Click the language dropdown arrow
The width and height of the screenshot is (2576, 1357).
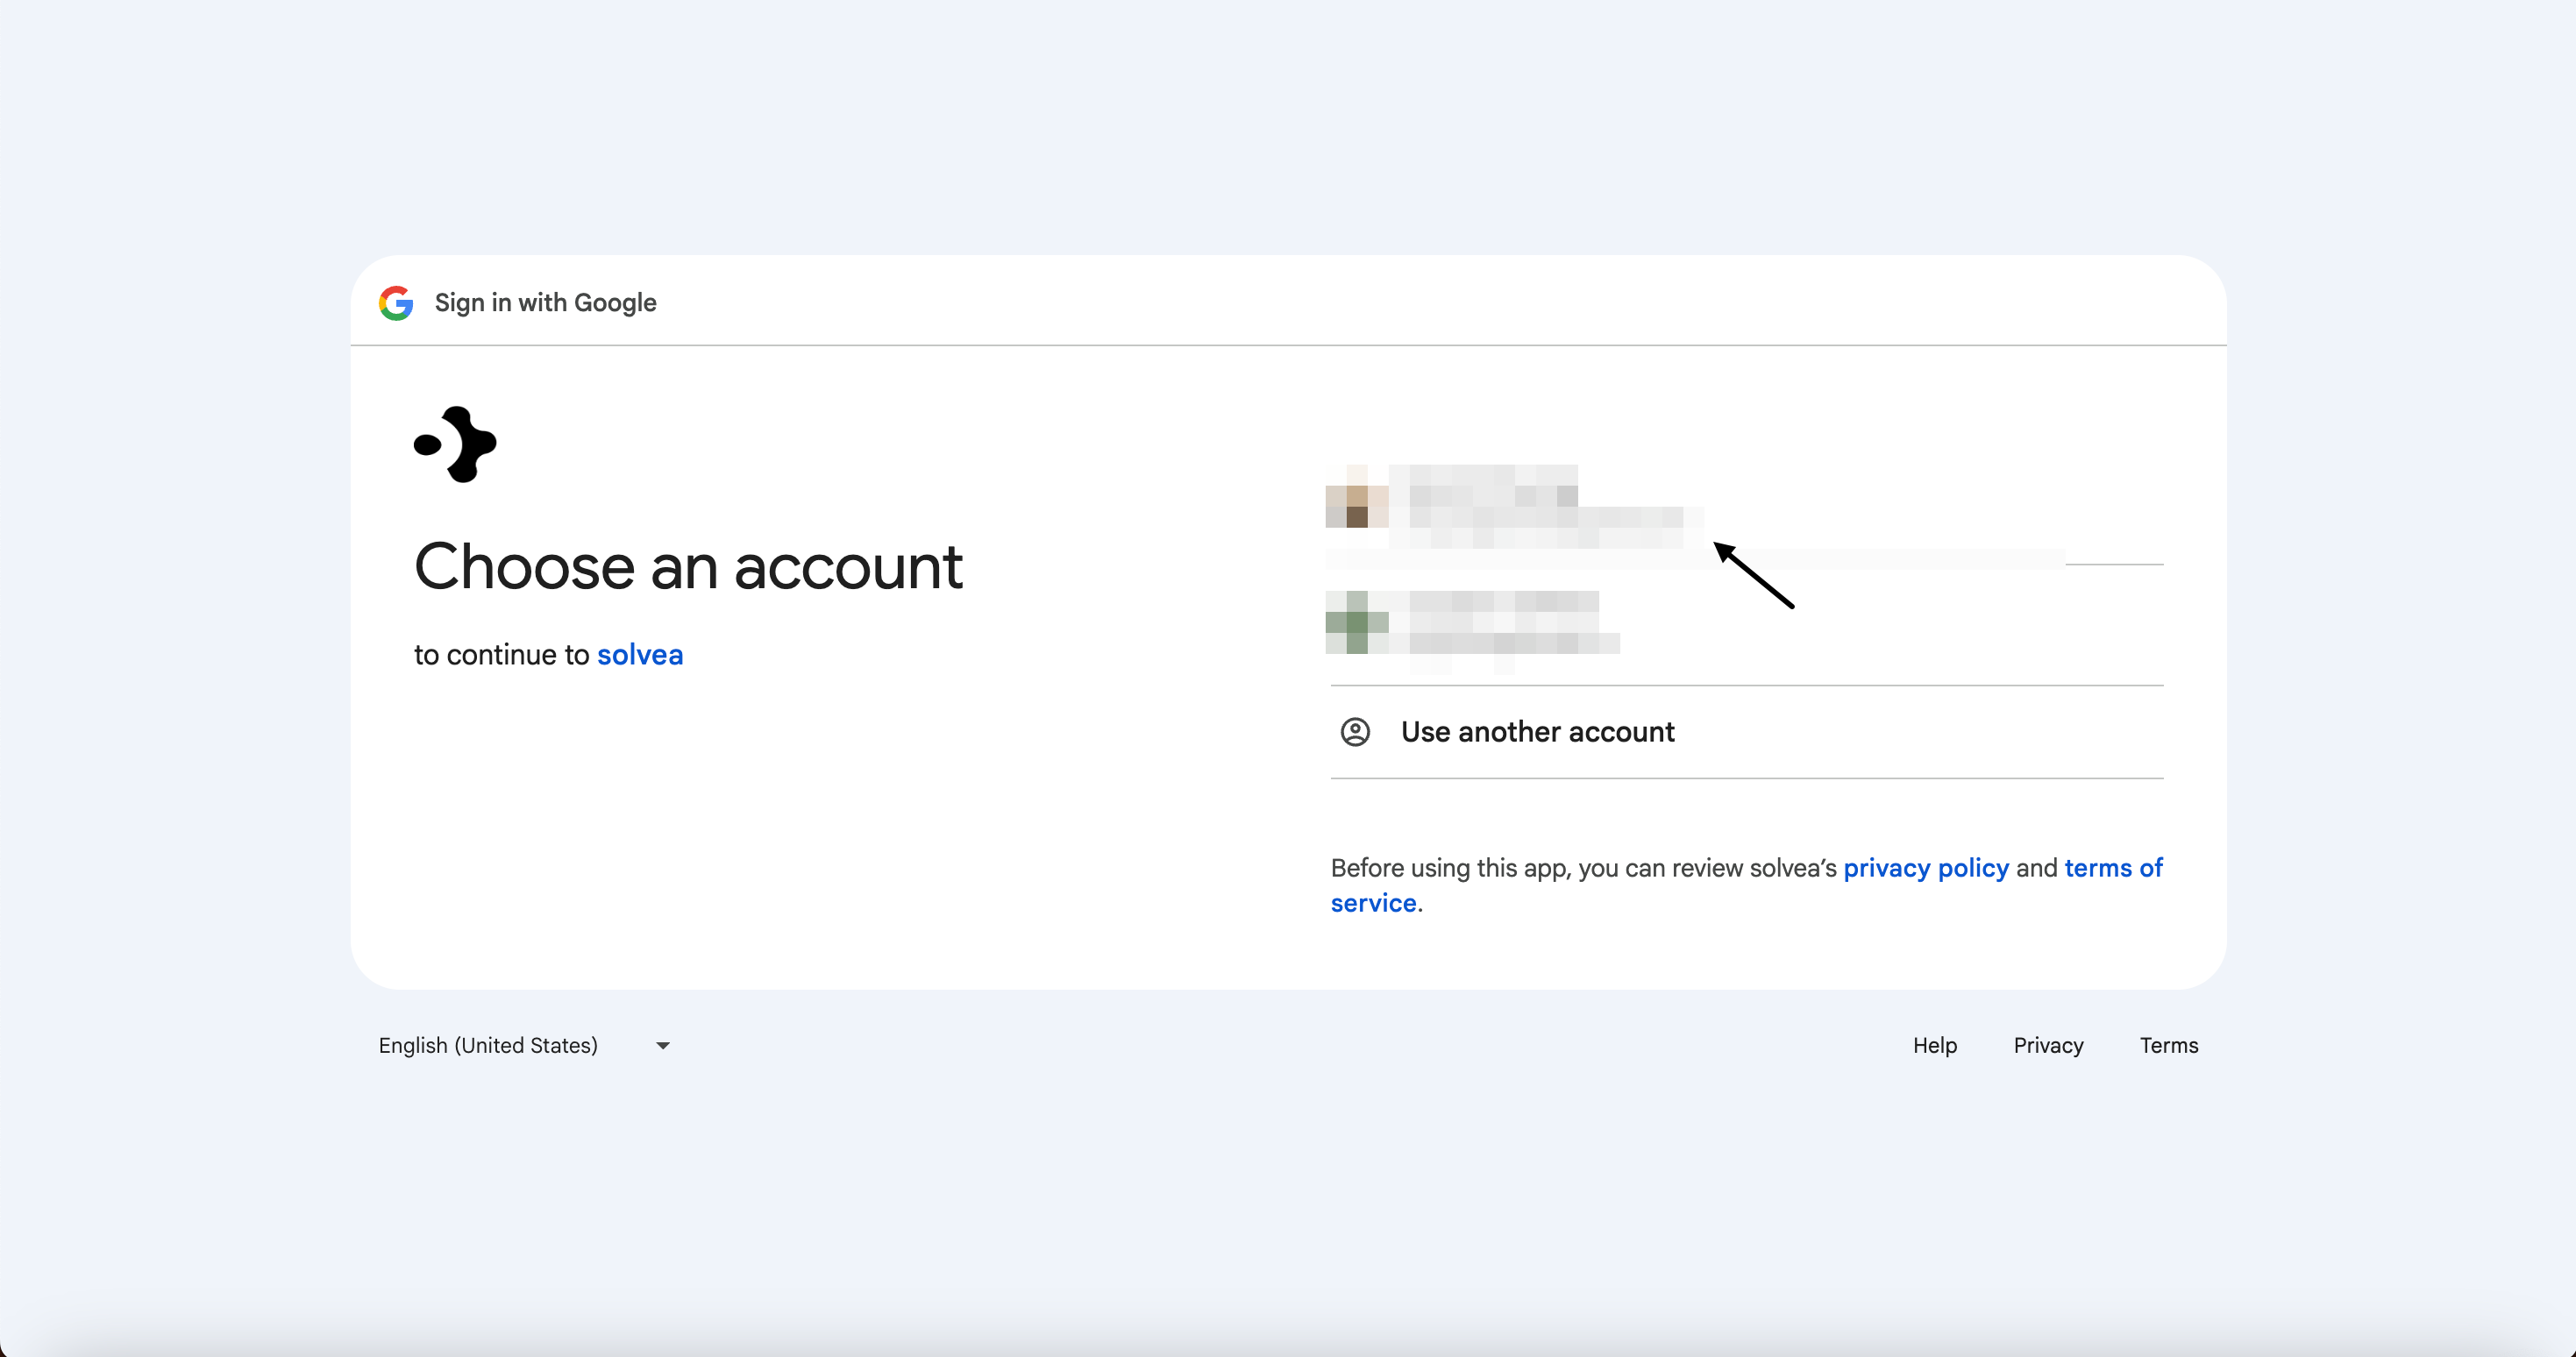coord(662,1046)
